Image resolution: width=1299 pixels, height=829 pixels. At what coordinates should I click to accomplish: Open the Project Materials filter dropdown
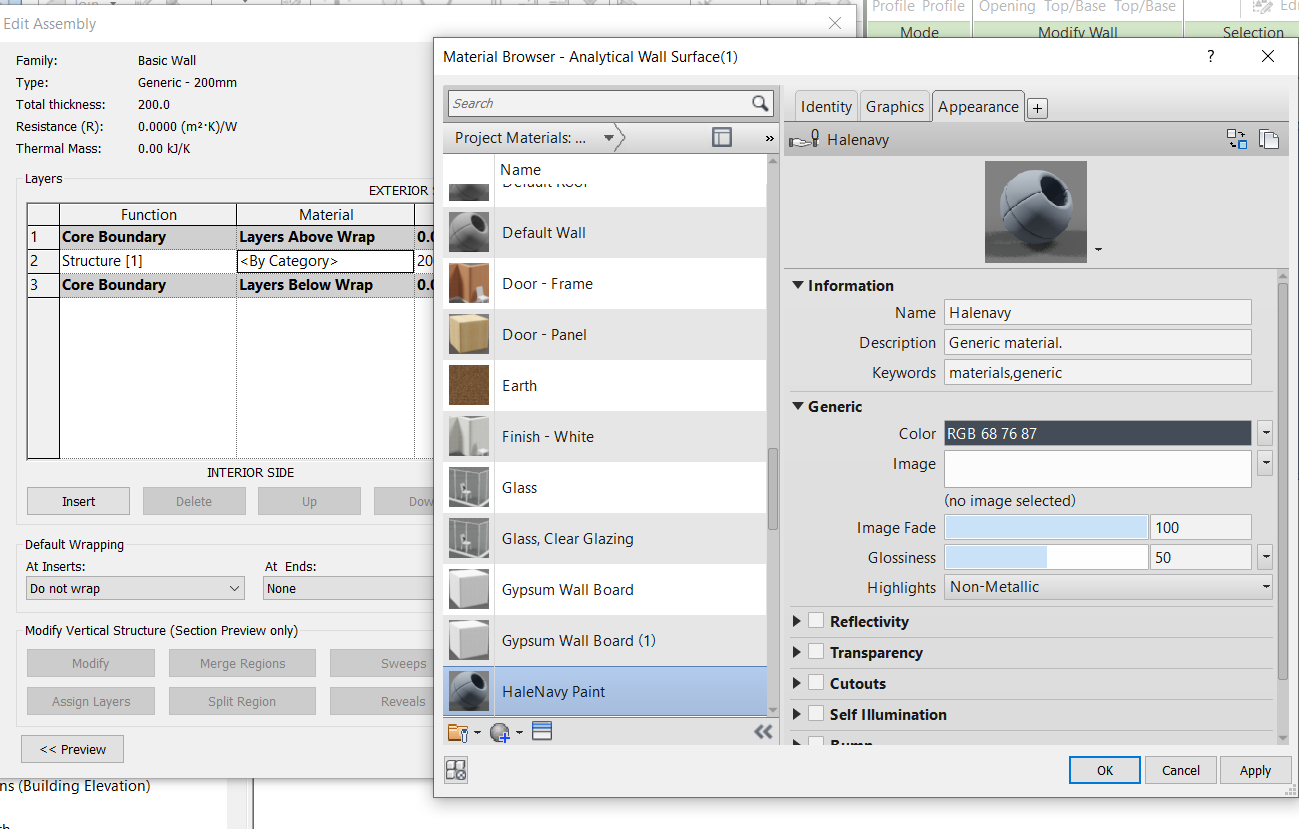pos(609,138)
